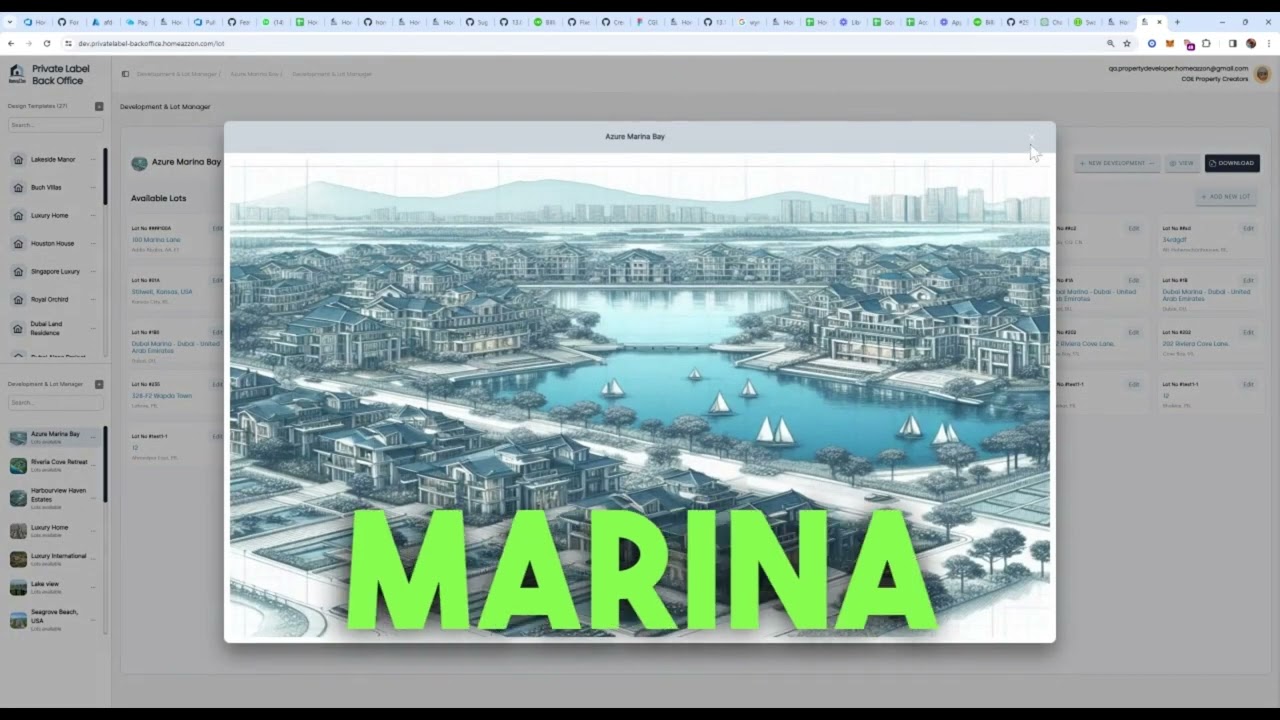This screenshot has height=720, width=1280.
Task: Click the Add New Lot button
Action: [x=1226, y=196]
